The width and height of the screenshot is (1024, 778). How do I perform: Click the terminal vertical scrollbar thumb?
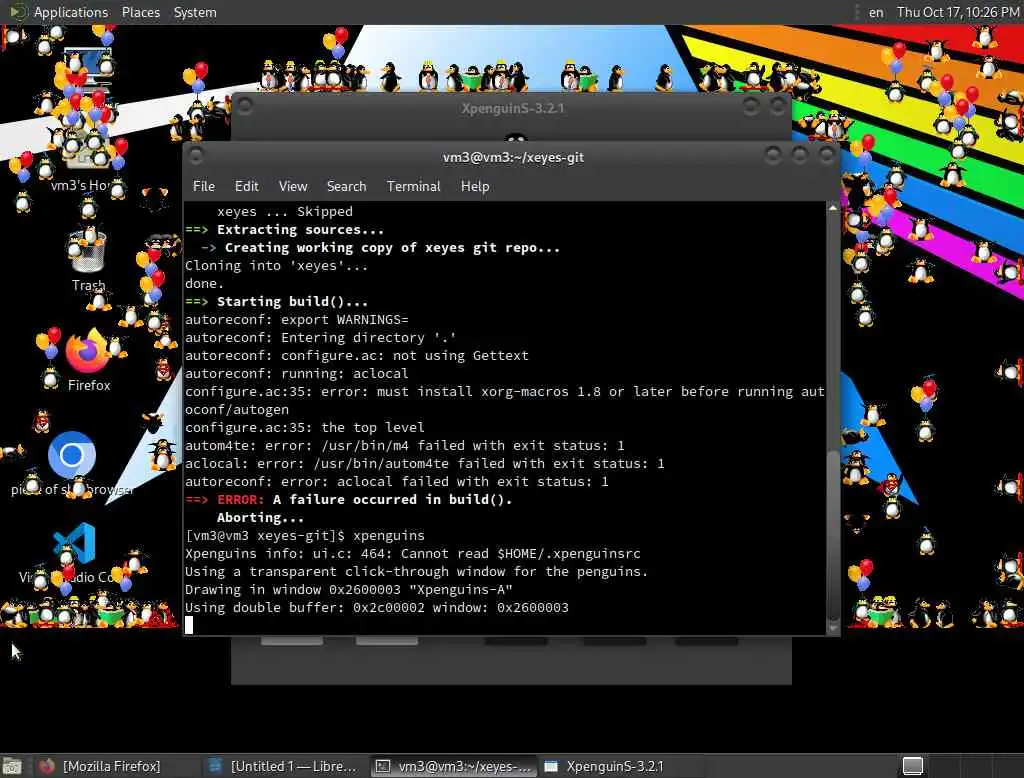coord(833,534)
